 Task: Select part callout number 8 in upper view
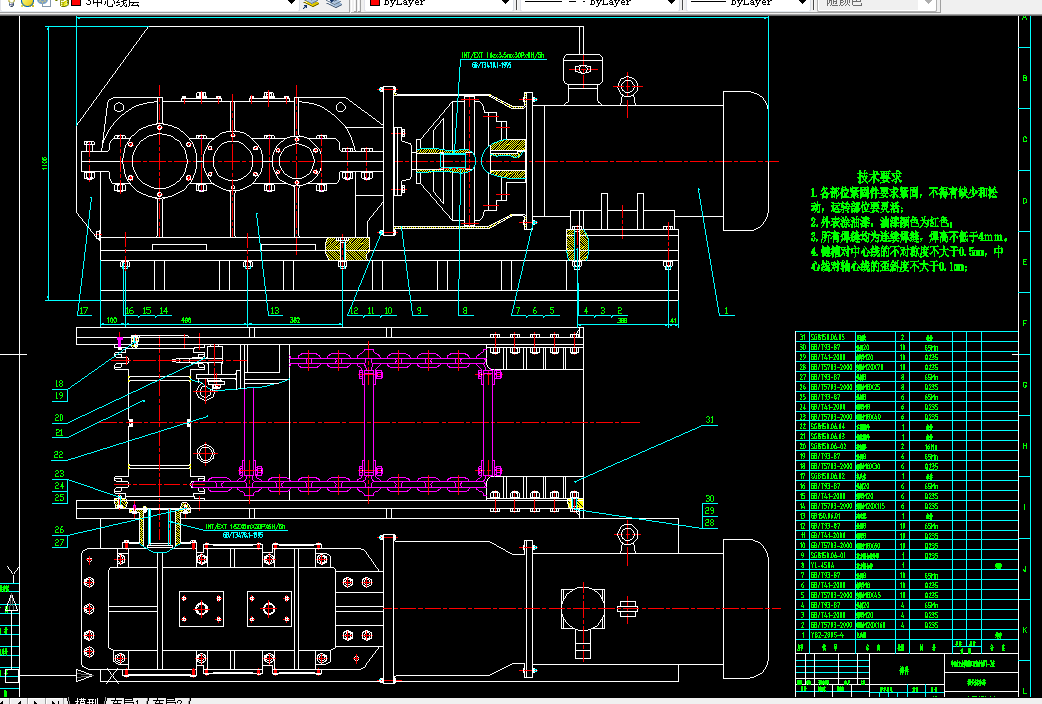465,310
